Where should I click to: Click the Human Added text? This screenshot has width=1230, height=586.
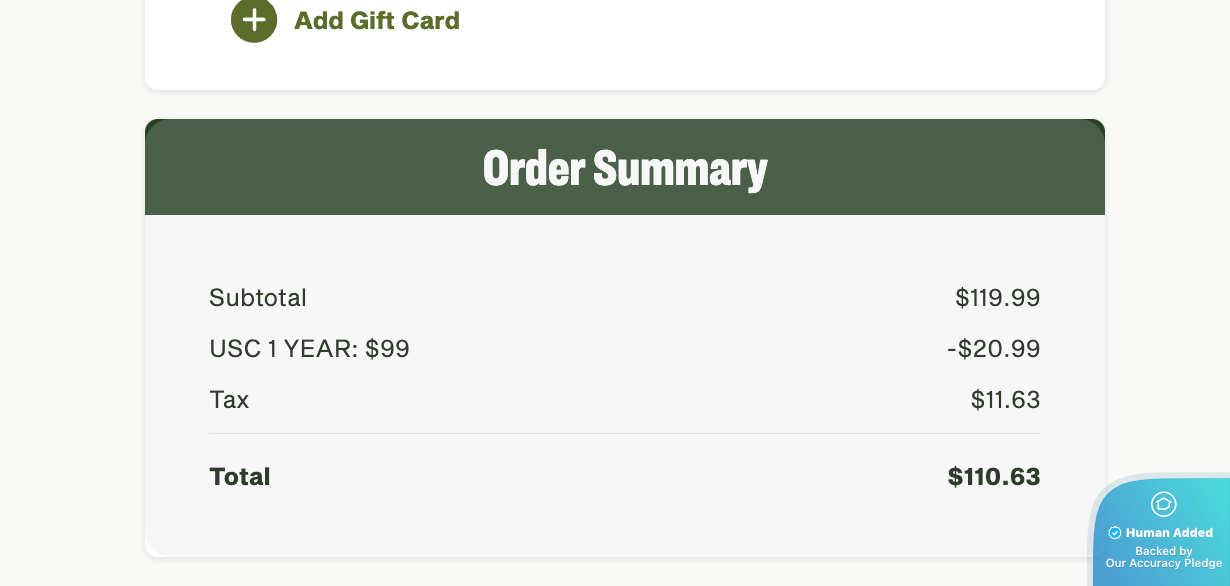(x=1169, y=533)
